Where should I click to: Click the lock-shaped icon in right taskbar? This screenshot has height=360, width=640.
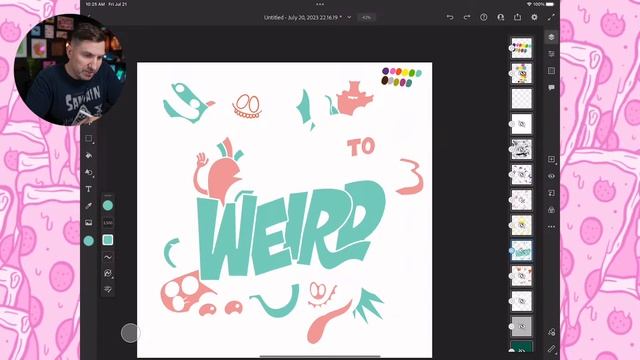(551, 210)
